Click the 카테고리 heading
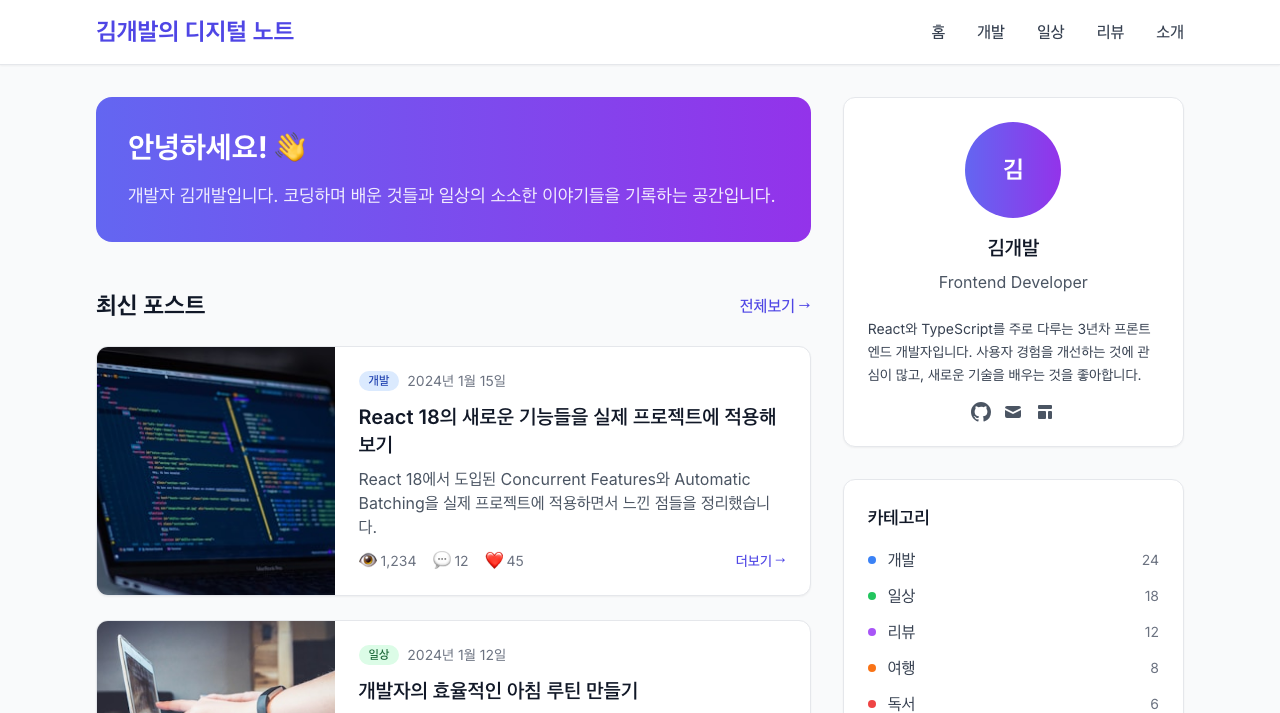 [x=898, y=517]
